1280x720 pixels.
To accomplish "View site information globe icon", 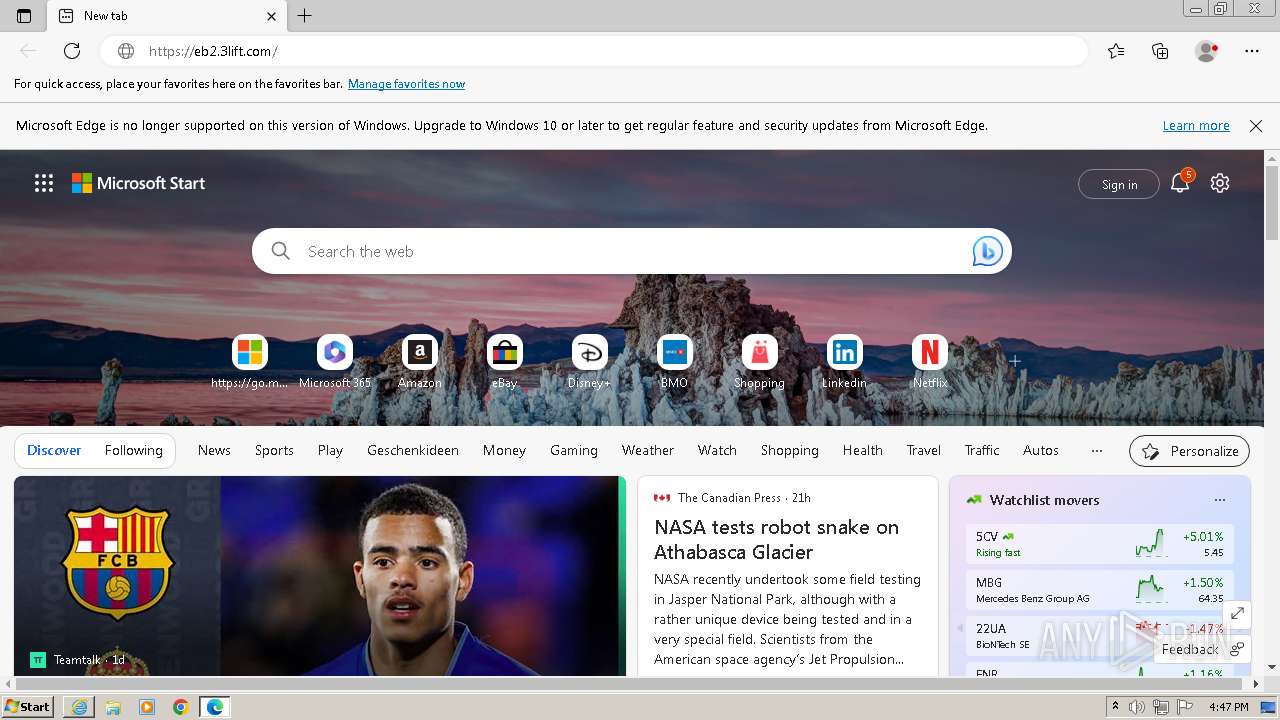I will click(126, 51).
